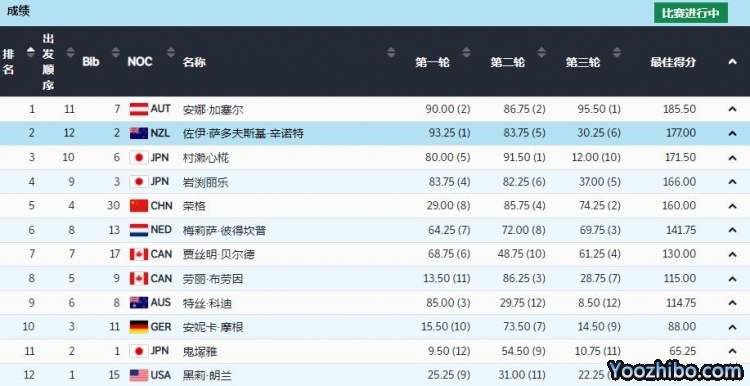Click the 最佳得分 column header
The image size is (750, 386).
673,62
